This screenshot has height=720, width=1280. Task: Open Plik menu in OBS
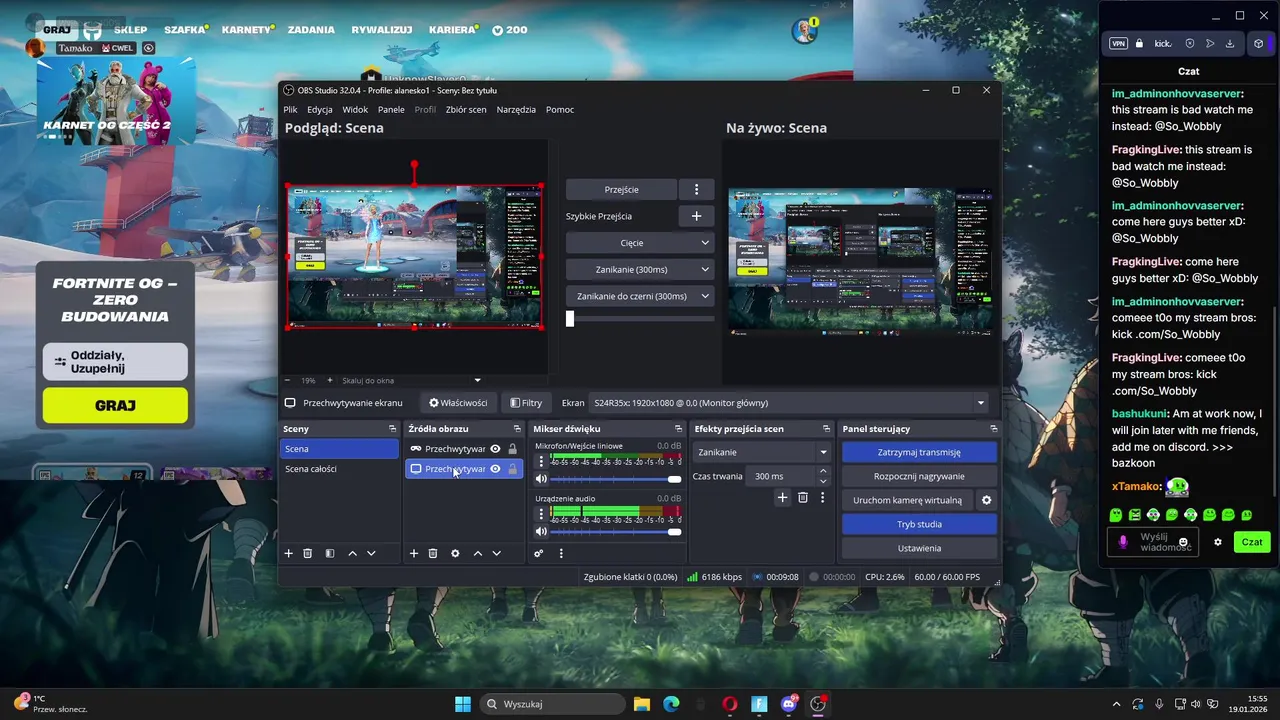[x=290, y=109]
